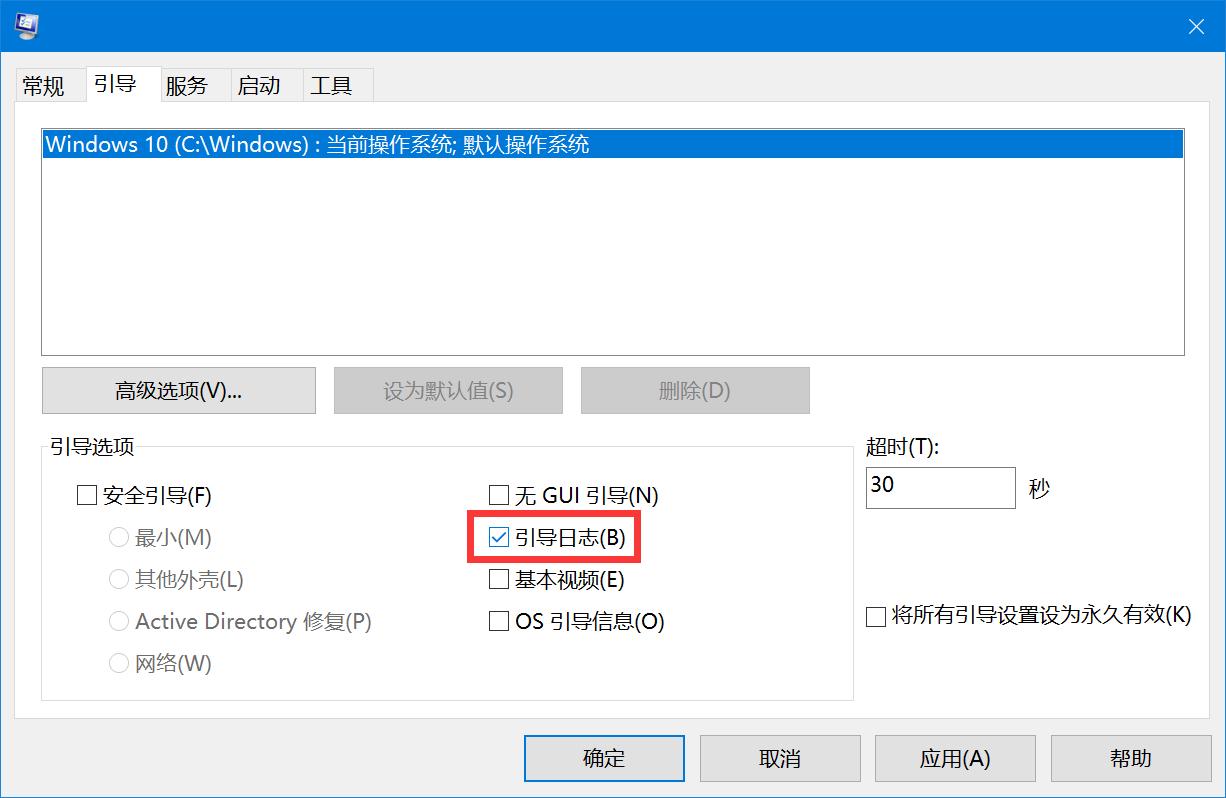Switch to the 常规 tab
This screenshot has height=798, width=1226.
(48, 85)
